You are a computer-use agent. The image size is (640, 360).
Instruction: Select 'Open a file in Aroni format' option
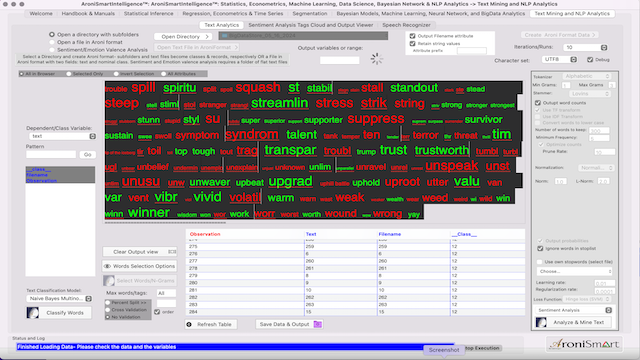tap(52, 42)
